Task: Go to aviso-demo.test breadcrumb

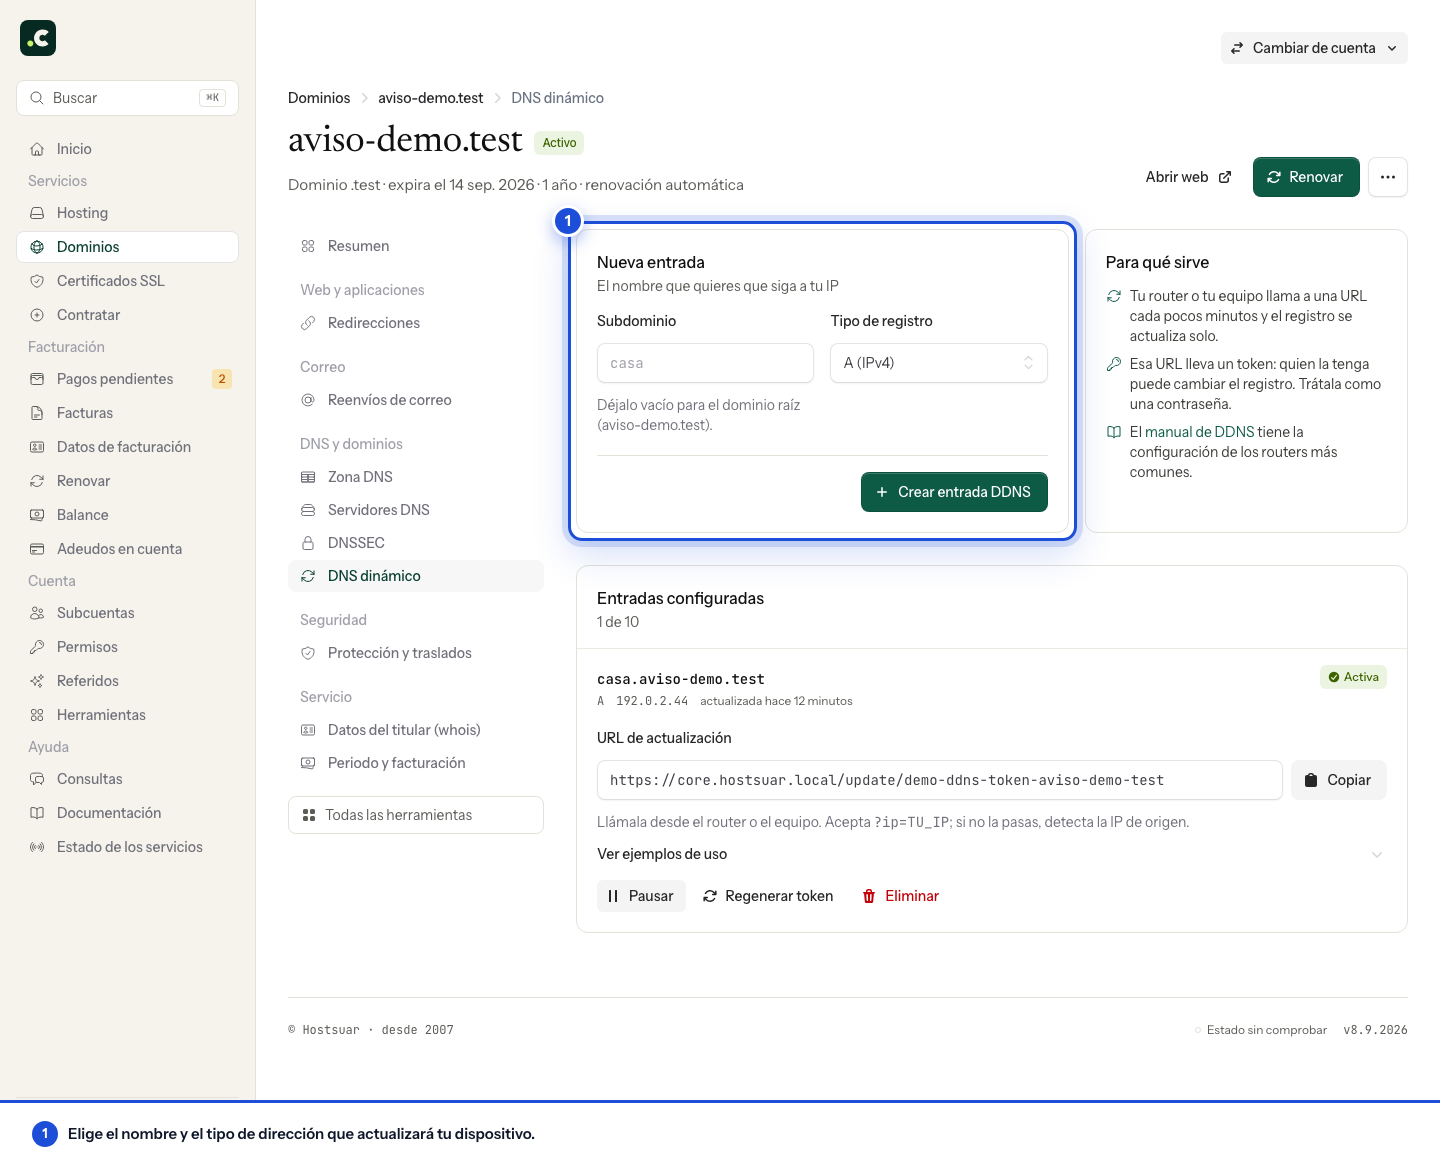Action: coord(430,98)
